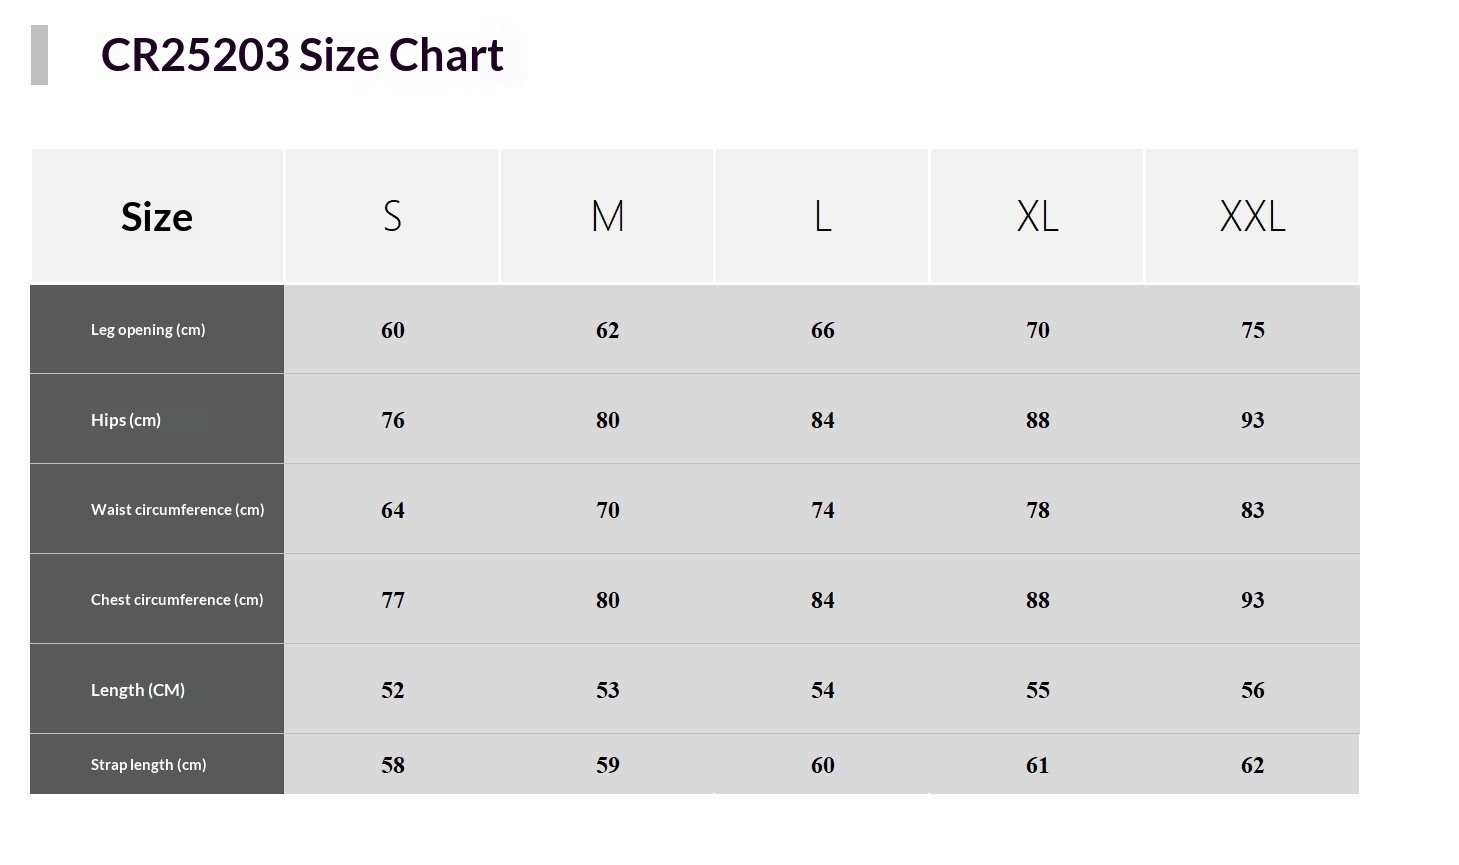Select the Size header cell
Viewport: 1459px width, 865px height.
157,217
